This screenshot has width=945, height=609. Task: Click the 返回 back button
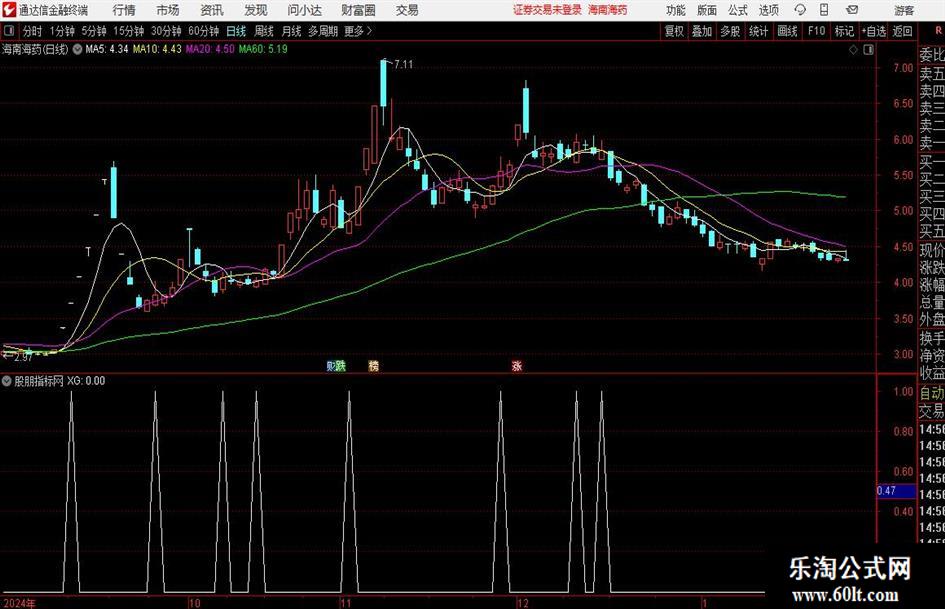902,31
